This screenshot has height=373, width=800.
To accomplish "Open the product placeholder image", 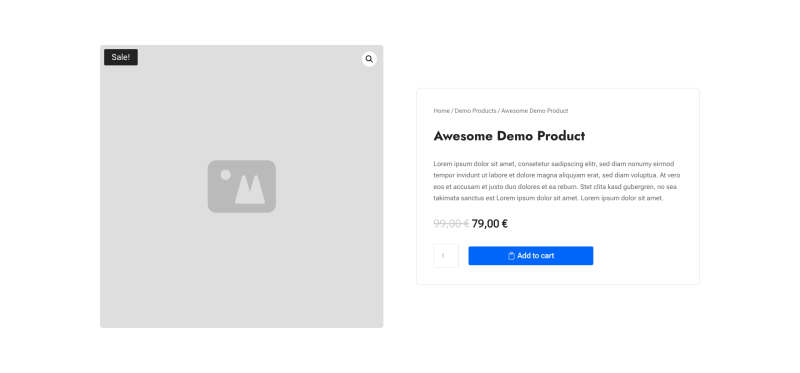I will click(241, 186).
